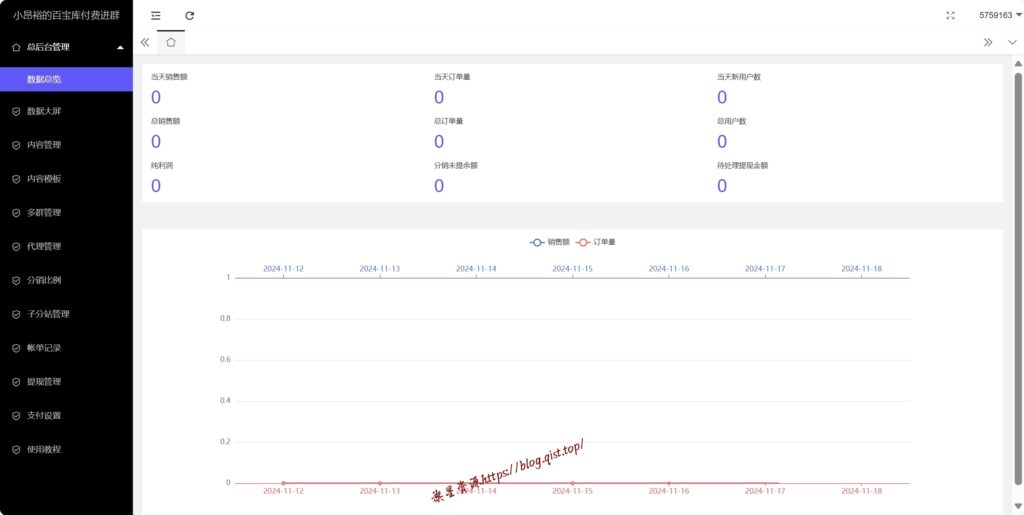1024x515 pixels.
Task: Enter fullscreen using the expand icon
Action: [950, 15]
